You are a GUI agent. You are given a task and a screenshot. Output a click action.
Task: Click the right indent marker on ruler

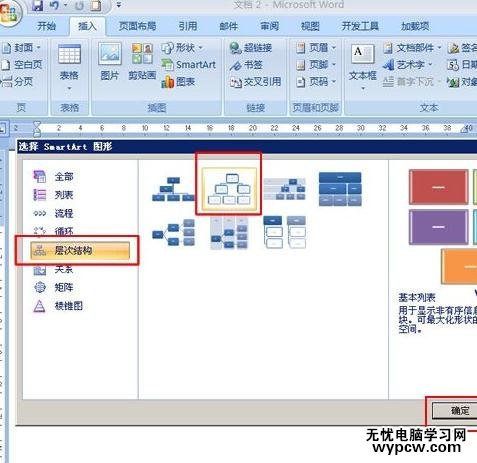(465, 130)
